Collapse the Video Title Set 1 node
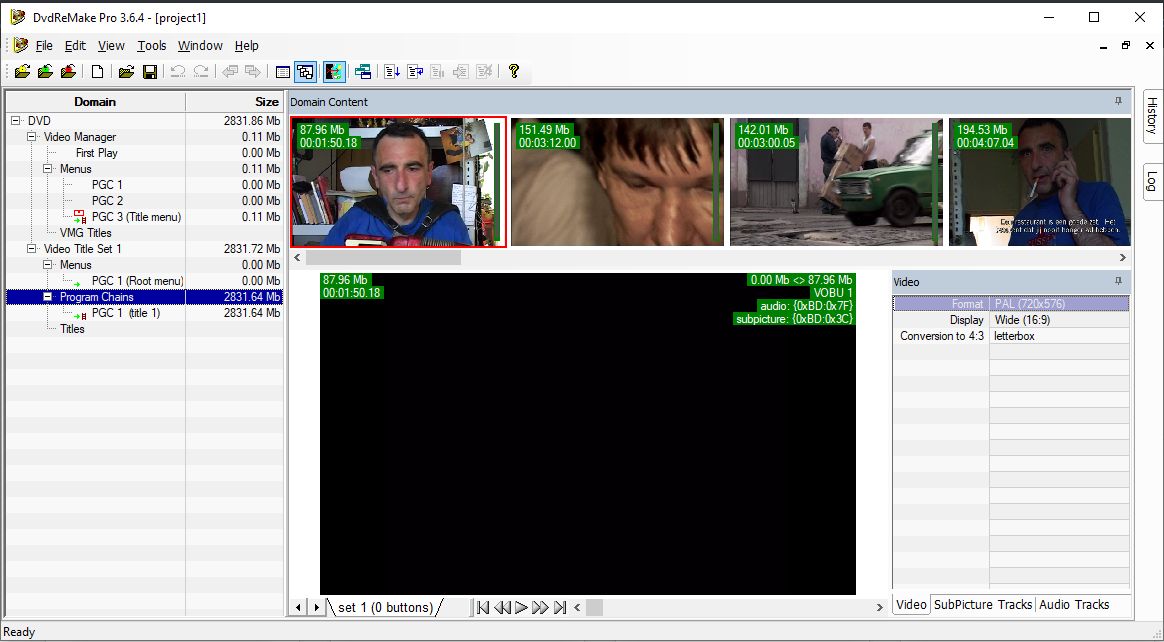The image size is (1164, 642). [x=32, y=249]
